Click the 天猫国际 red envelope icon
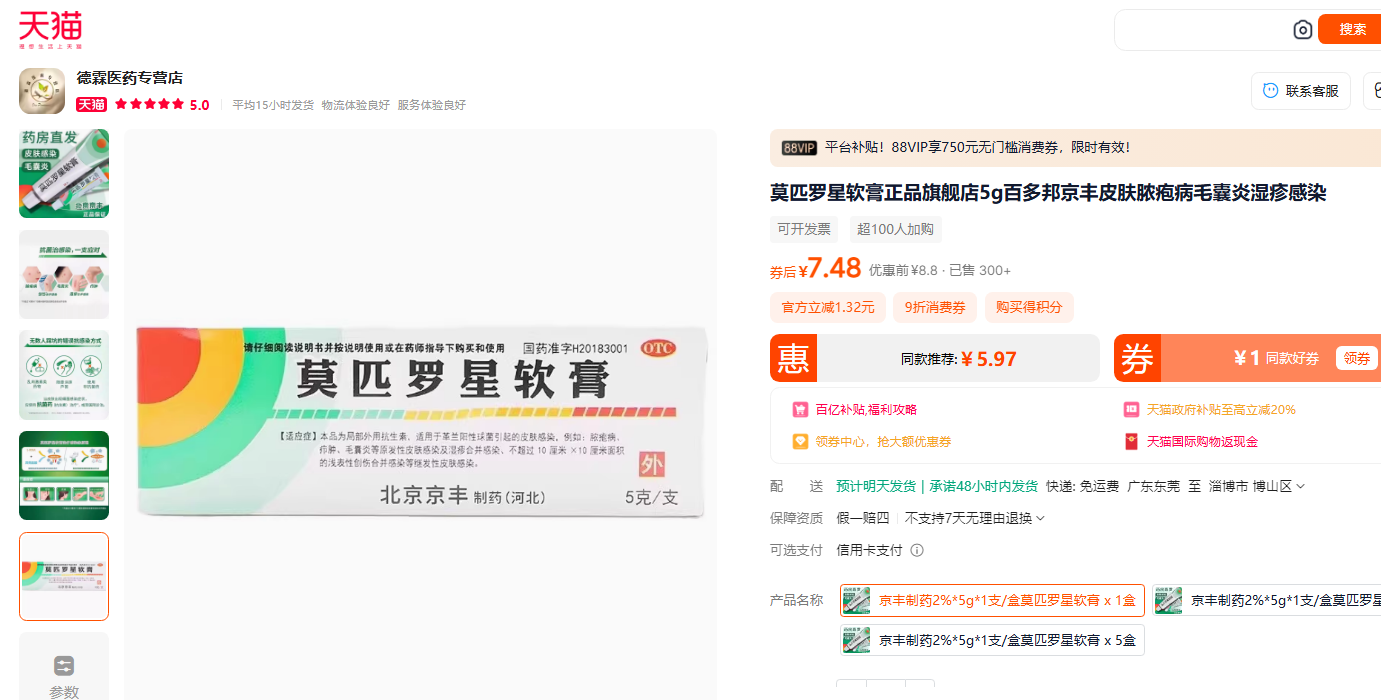This screenshot has height=700, width=1381. pyautogui.click(x=1131, y=441)
